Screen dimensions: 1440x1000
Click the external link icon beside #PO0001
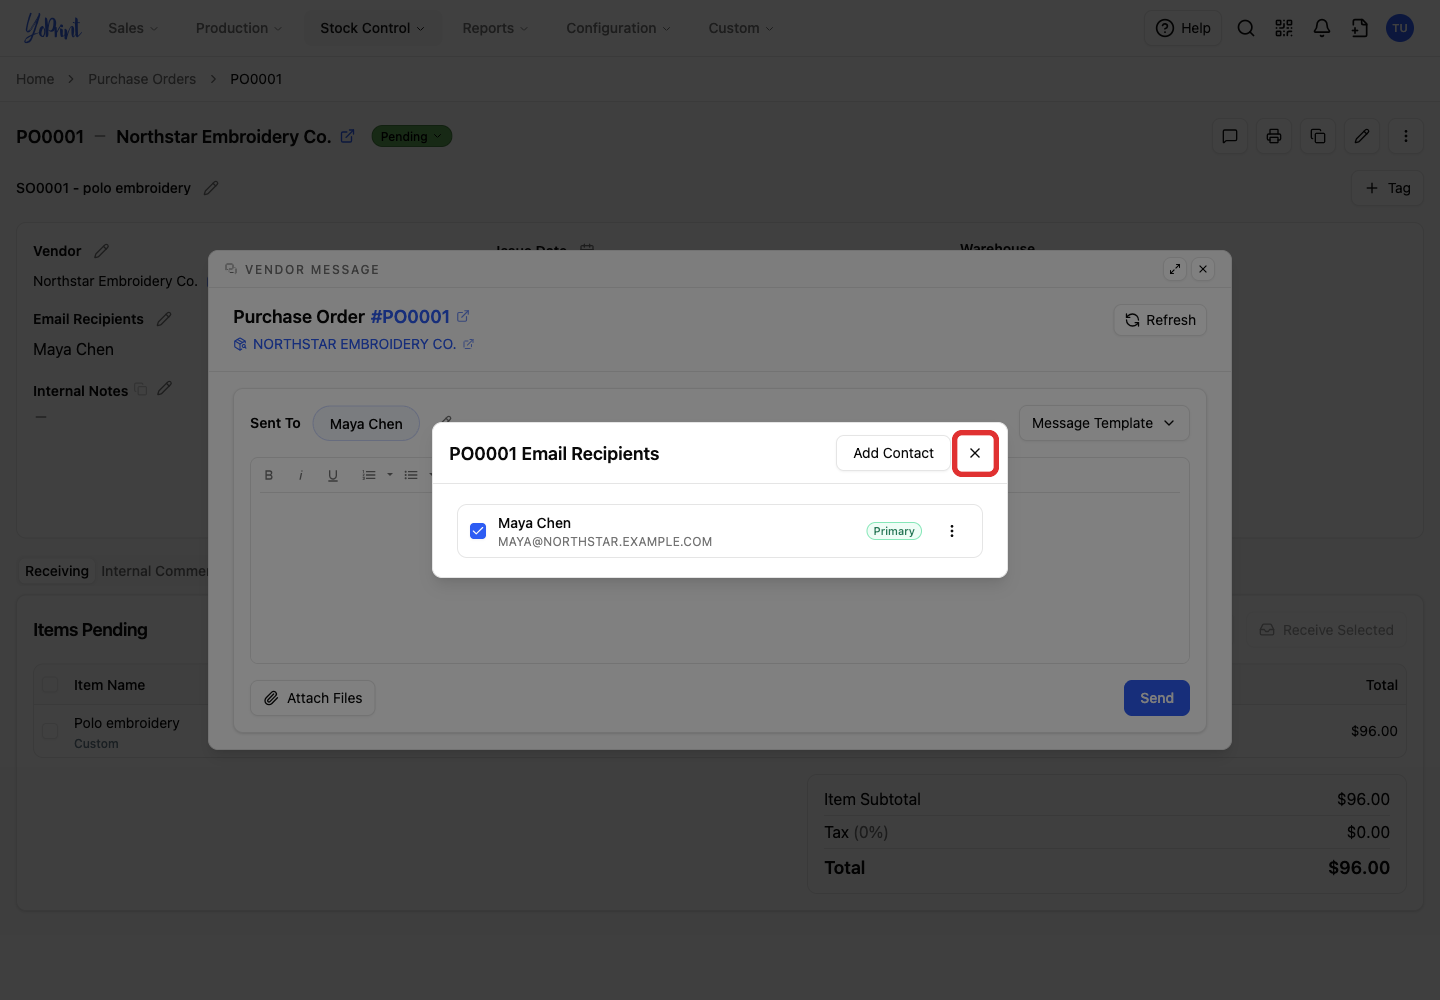463,316
